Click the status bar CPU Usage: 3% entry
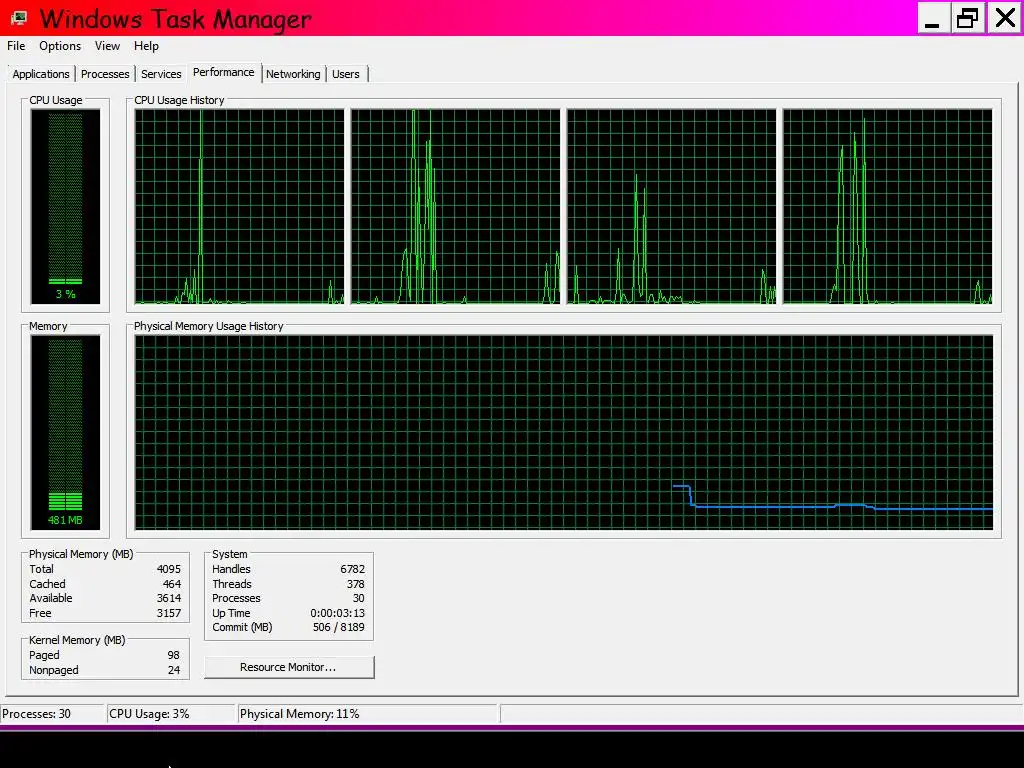The image size is (1024, 768). tap(171, 714)
